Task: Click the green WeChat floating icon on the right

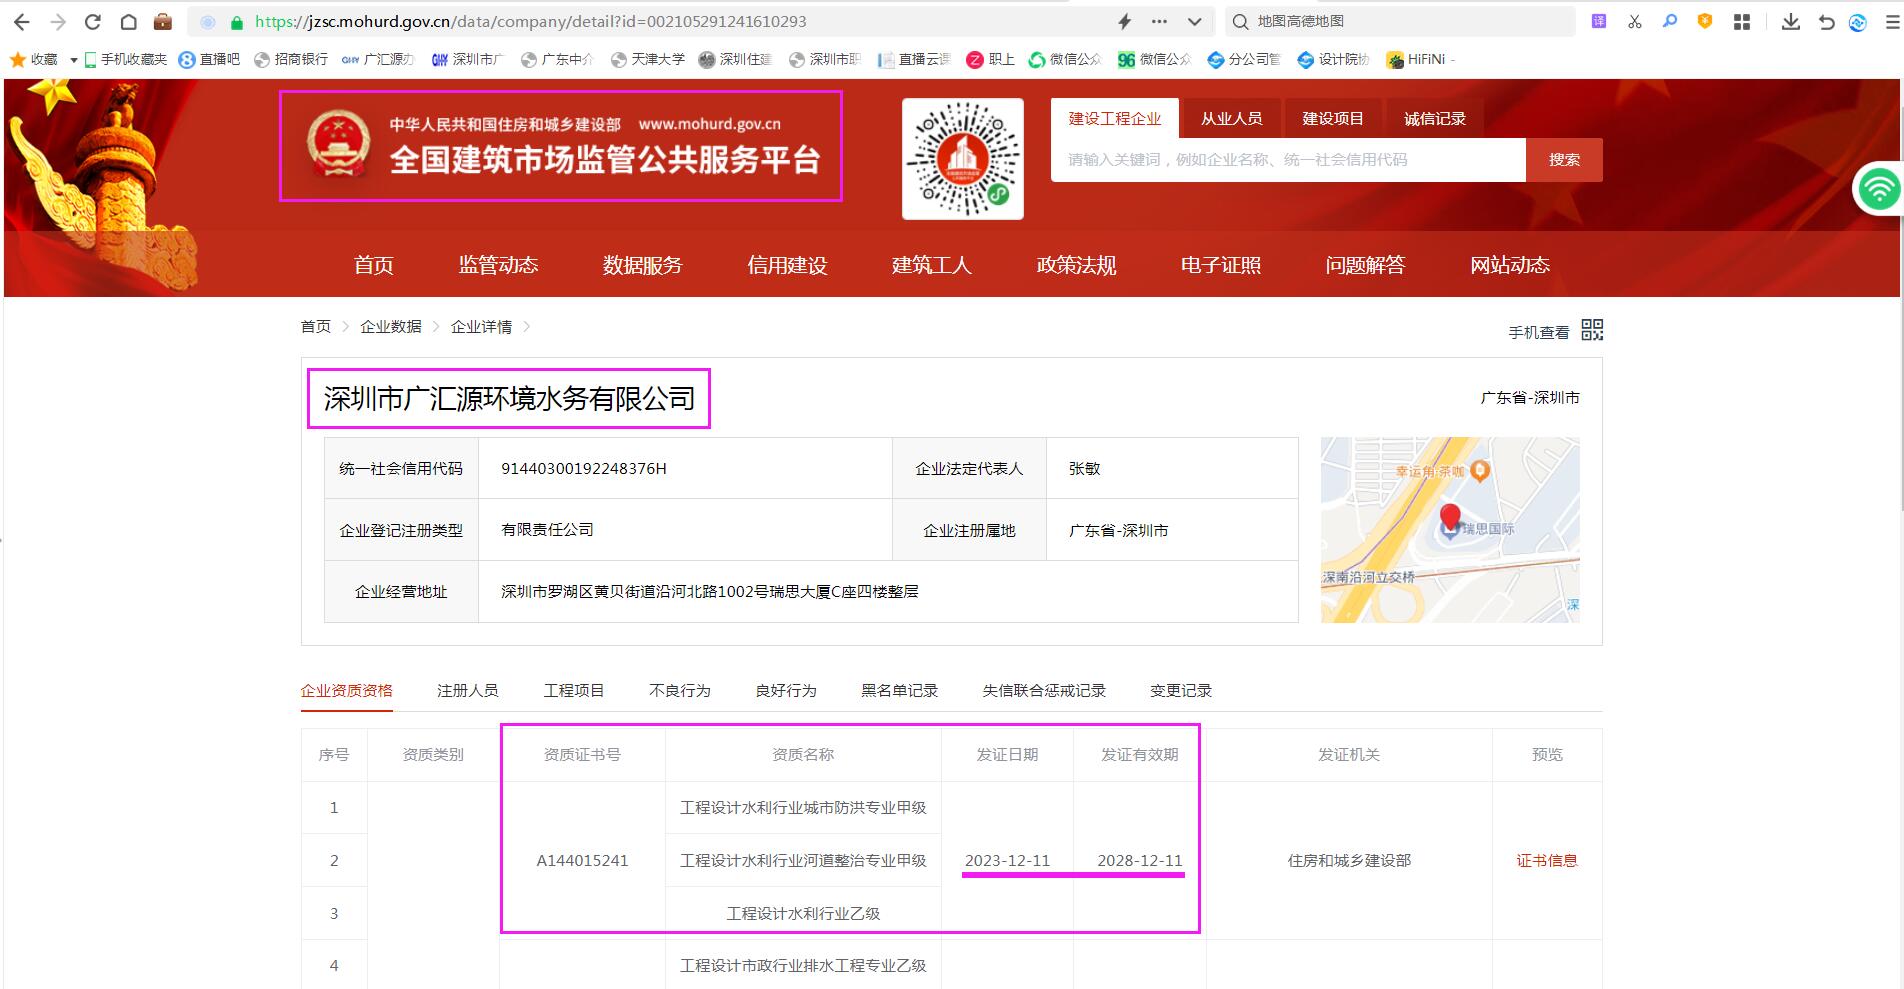Action: (1881, 188)
